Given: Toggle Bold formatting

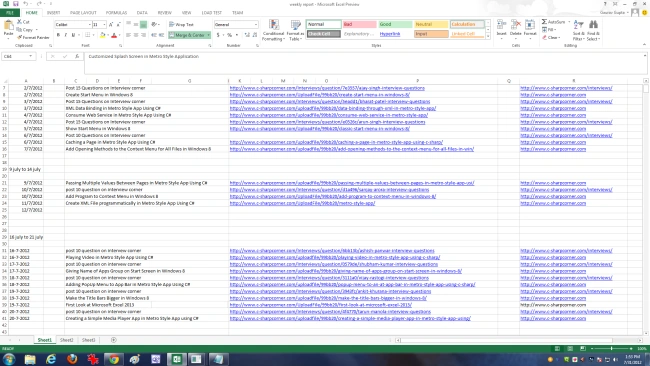Looking at the screenshot, I should pyautogui.click(x=58, y=35).
